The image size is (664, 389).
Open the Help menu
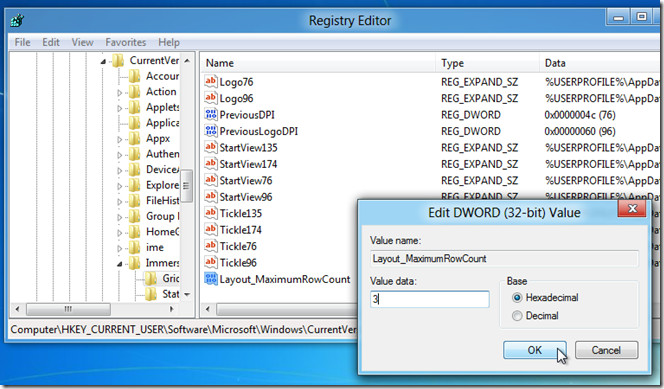[169, 42]
